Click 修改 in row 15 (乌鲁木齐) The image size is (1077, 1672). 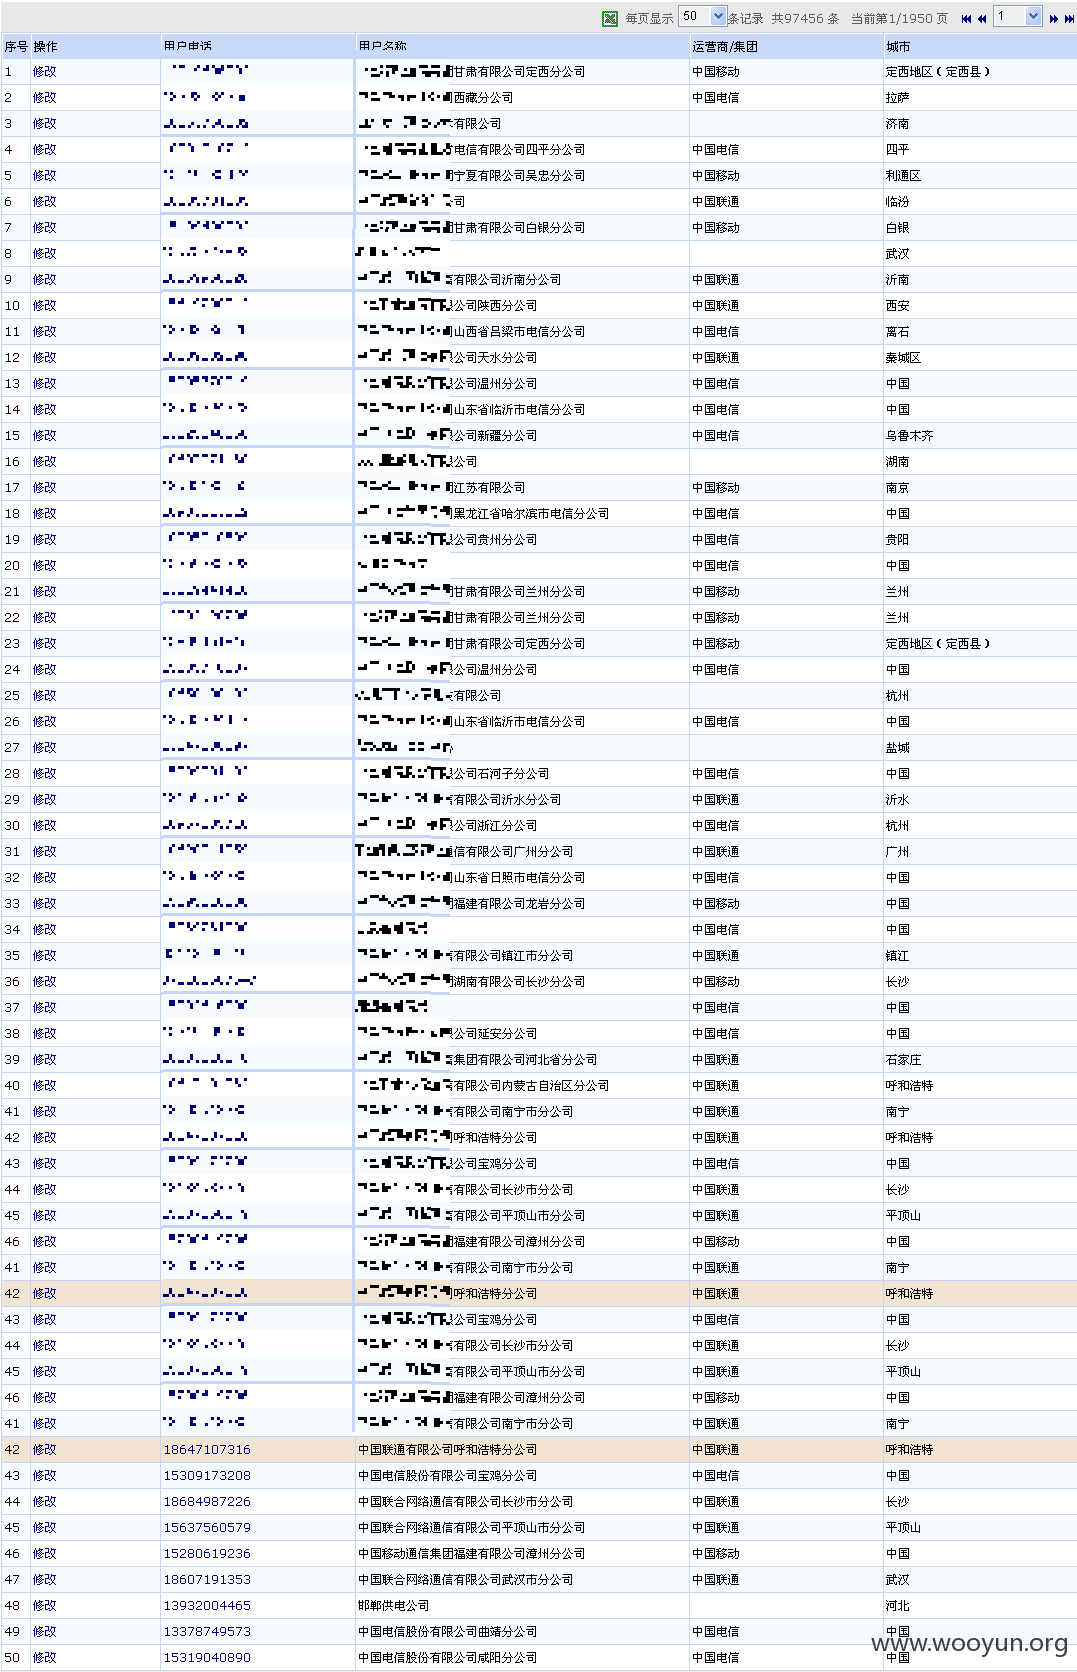45,436
